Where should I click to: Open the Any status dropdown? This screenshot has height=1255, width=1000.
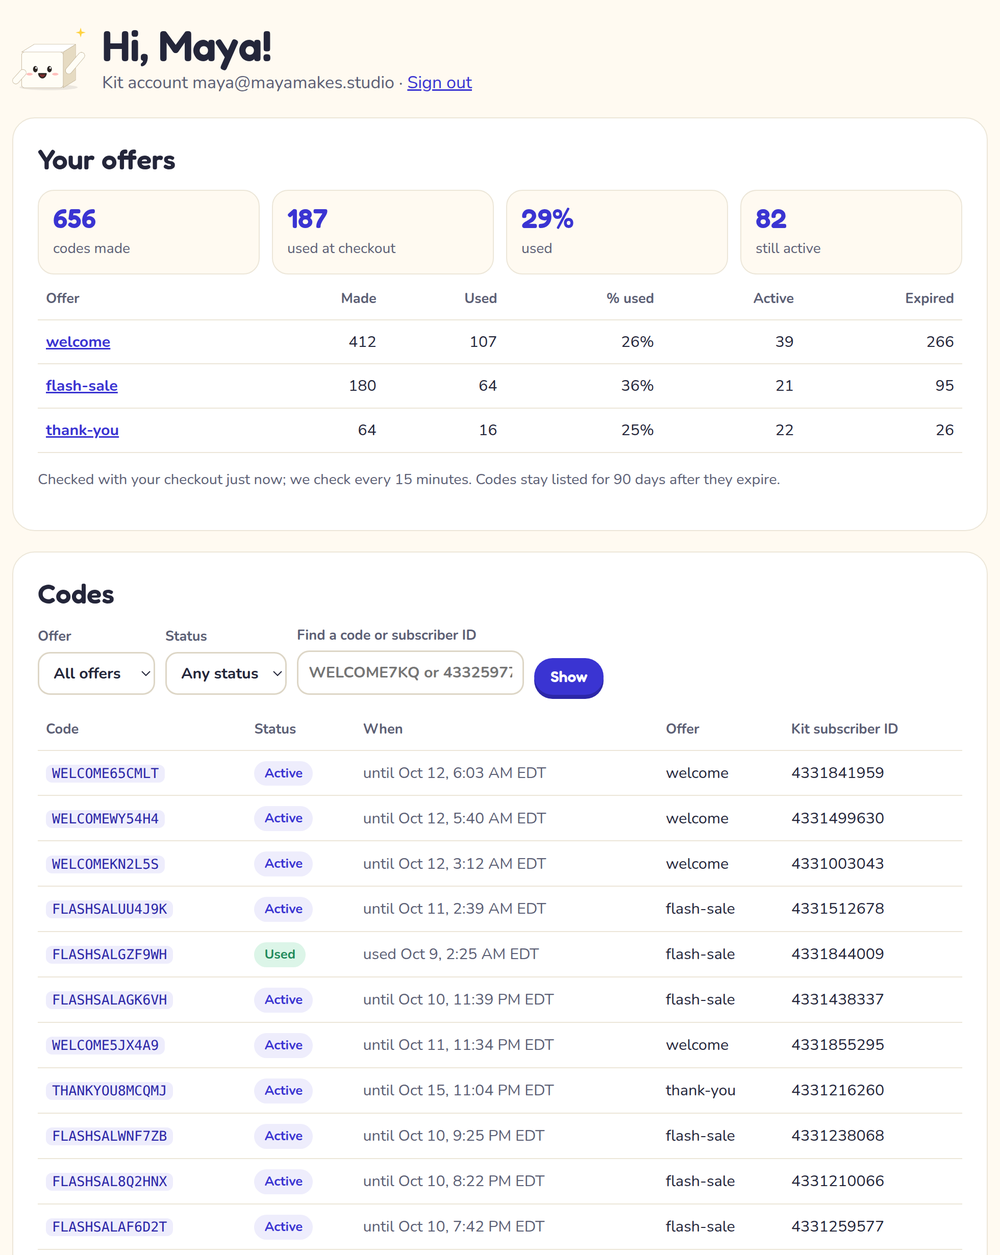tap(226, 673)
